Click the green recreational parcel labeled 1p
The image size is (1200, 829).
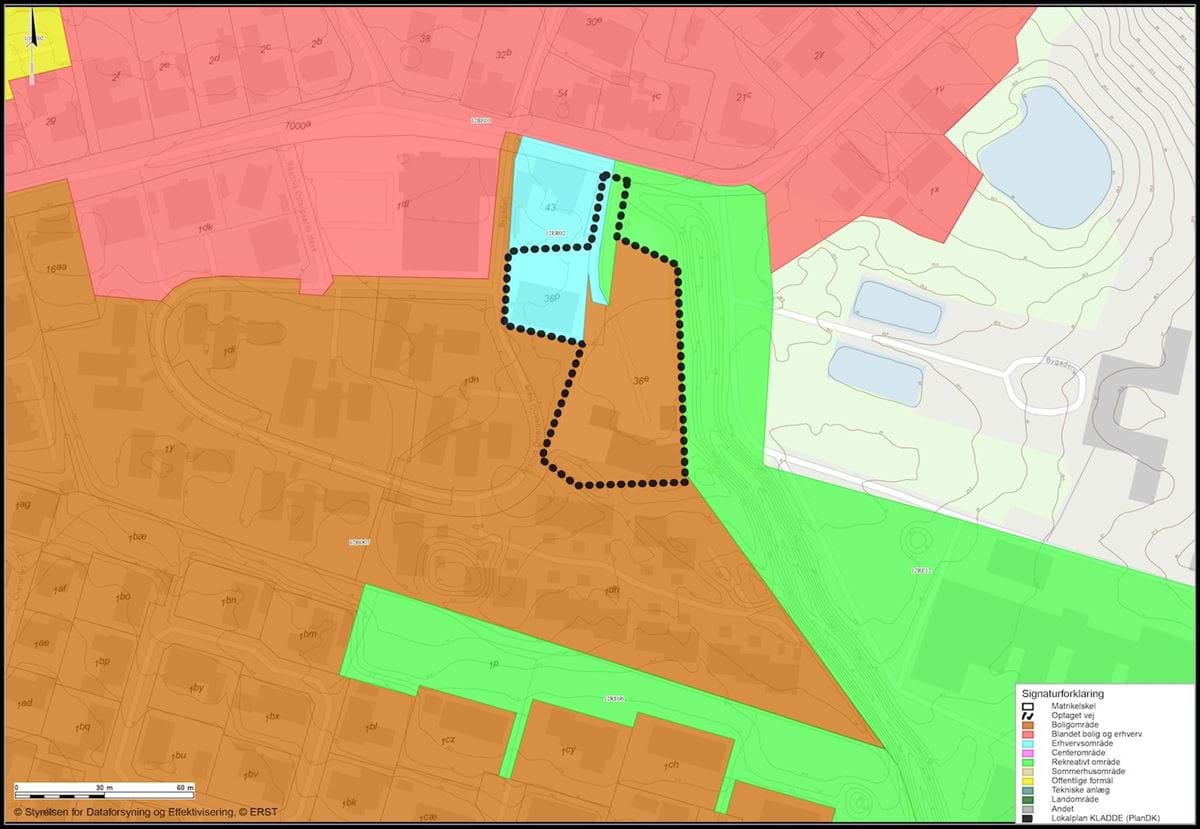pos(493,664)
